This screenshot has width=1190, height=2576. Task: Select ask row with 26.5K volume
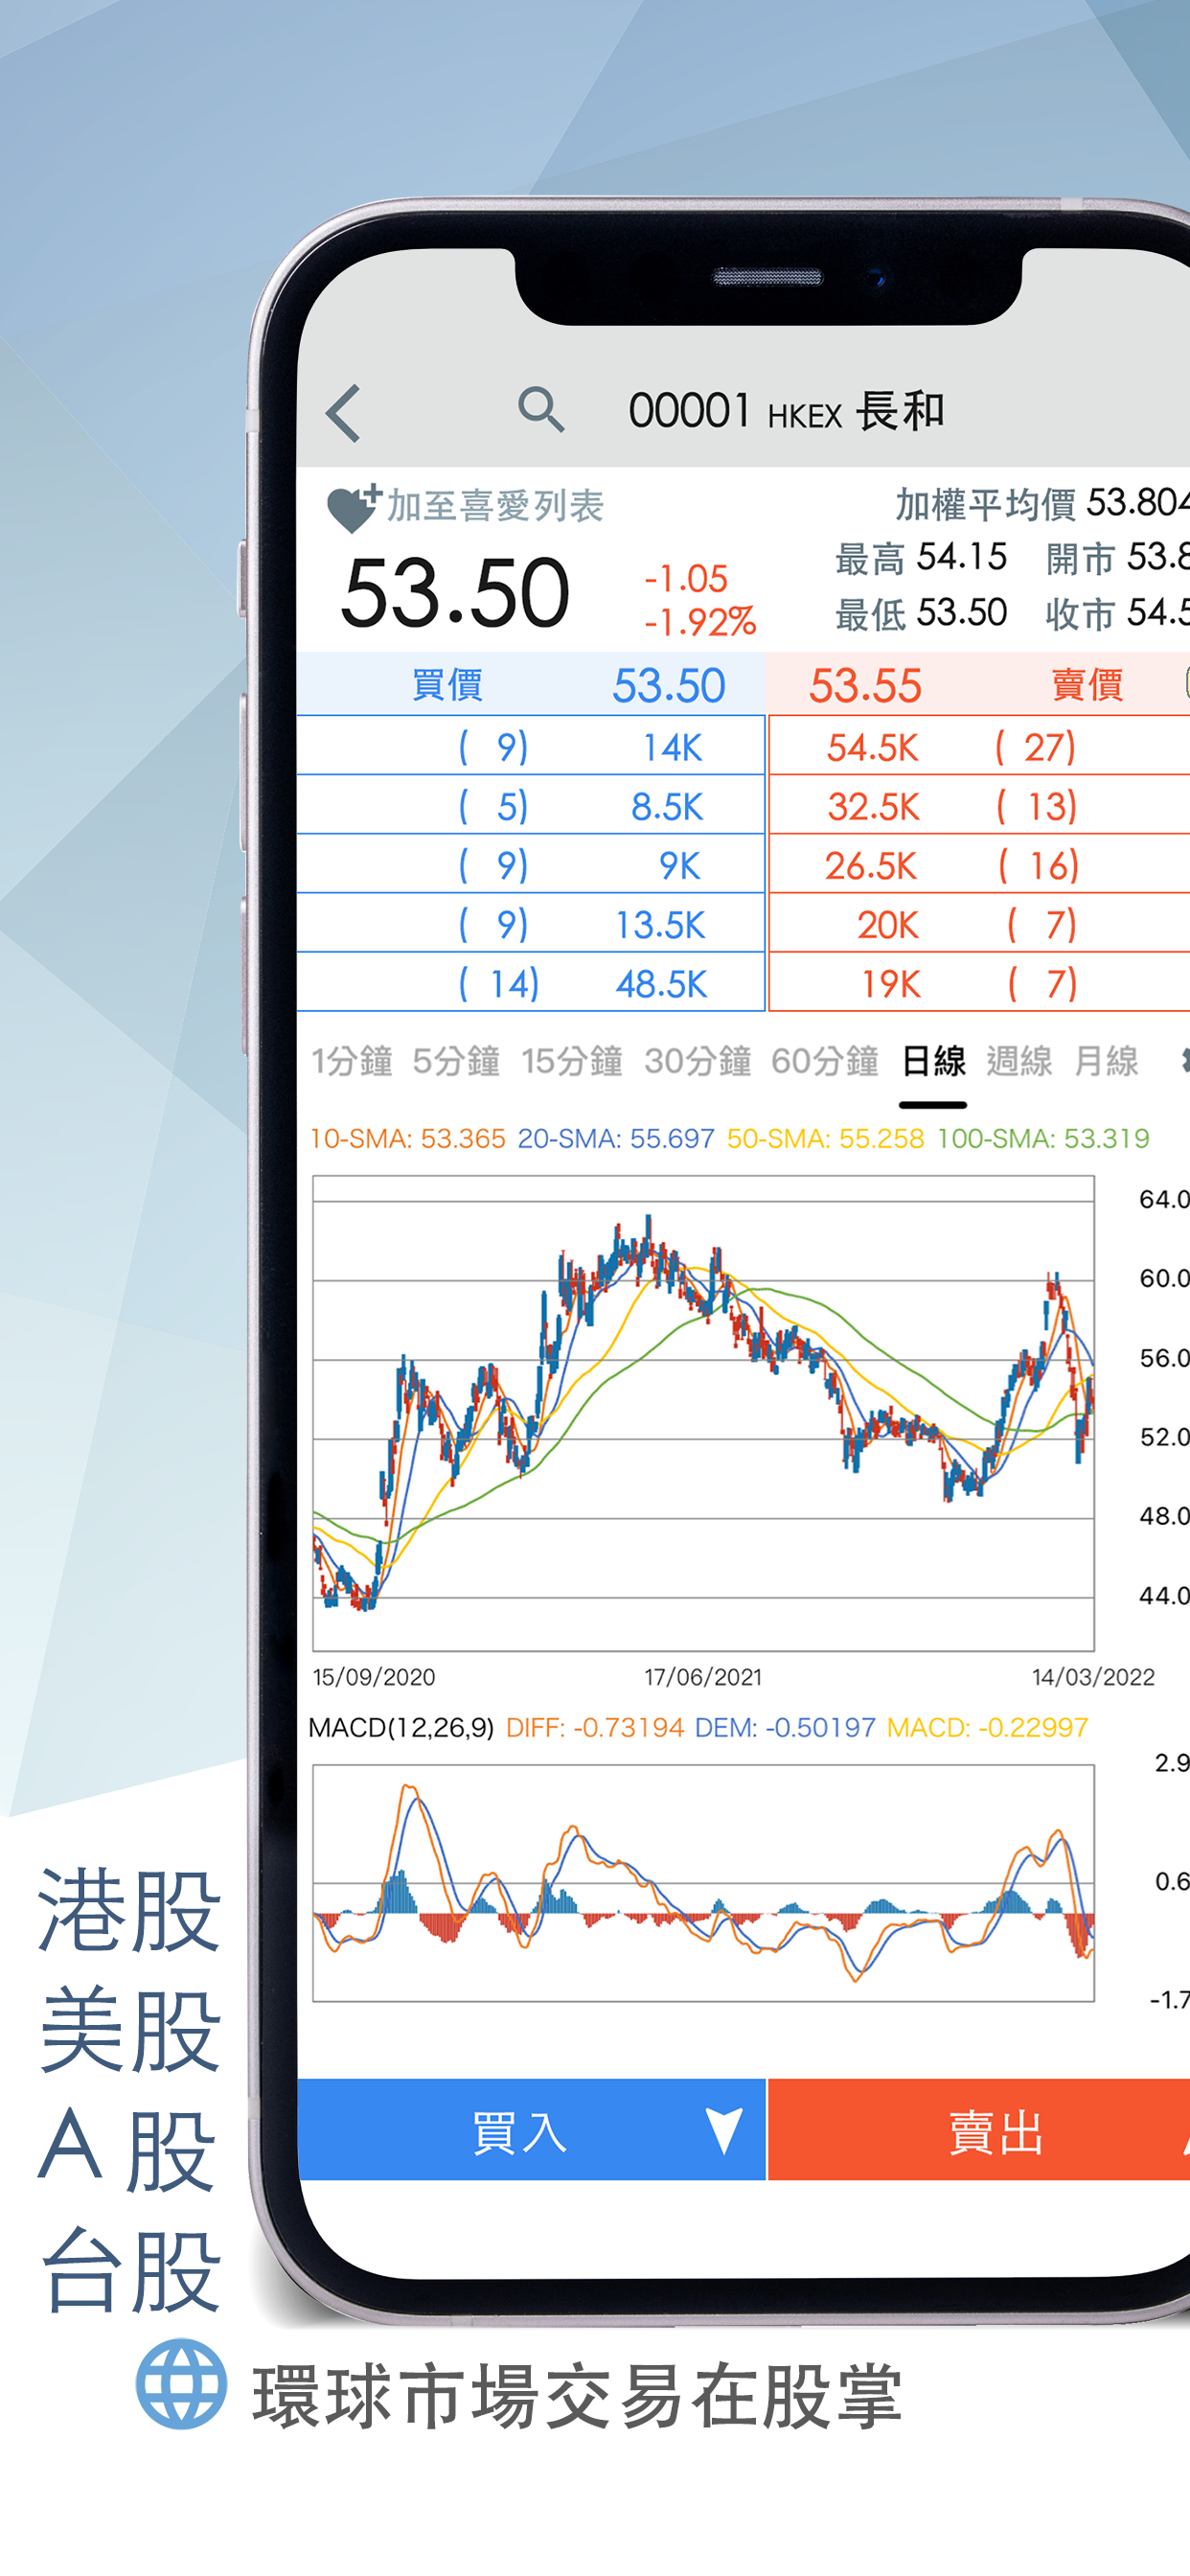click(x=979, y=864)
